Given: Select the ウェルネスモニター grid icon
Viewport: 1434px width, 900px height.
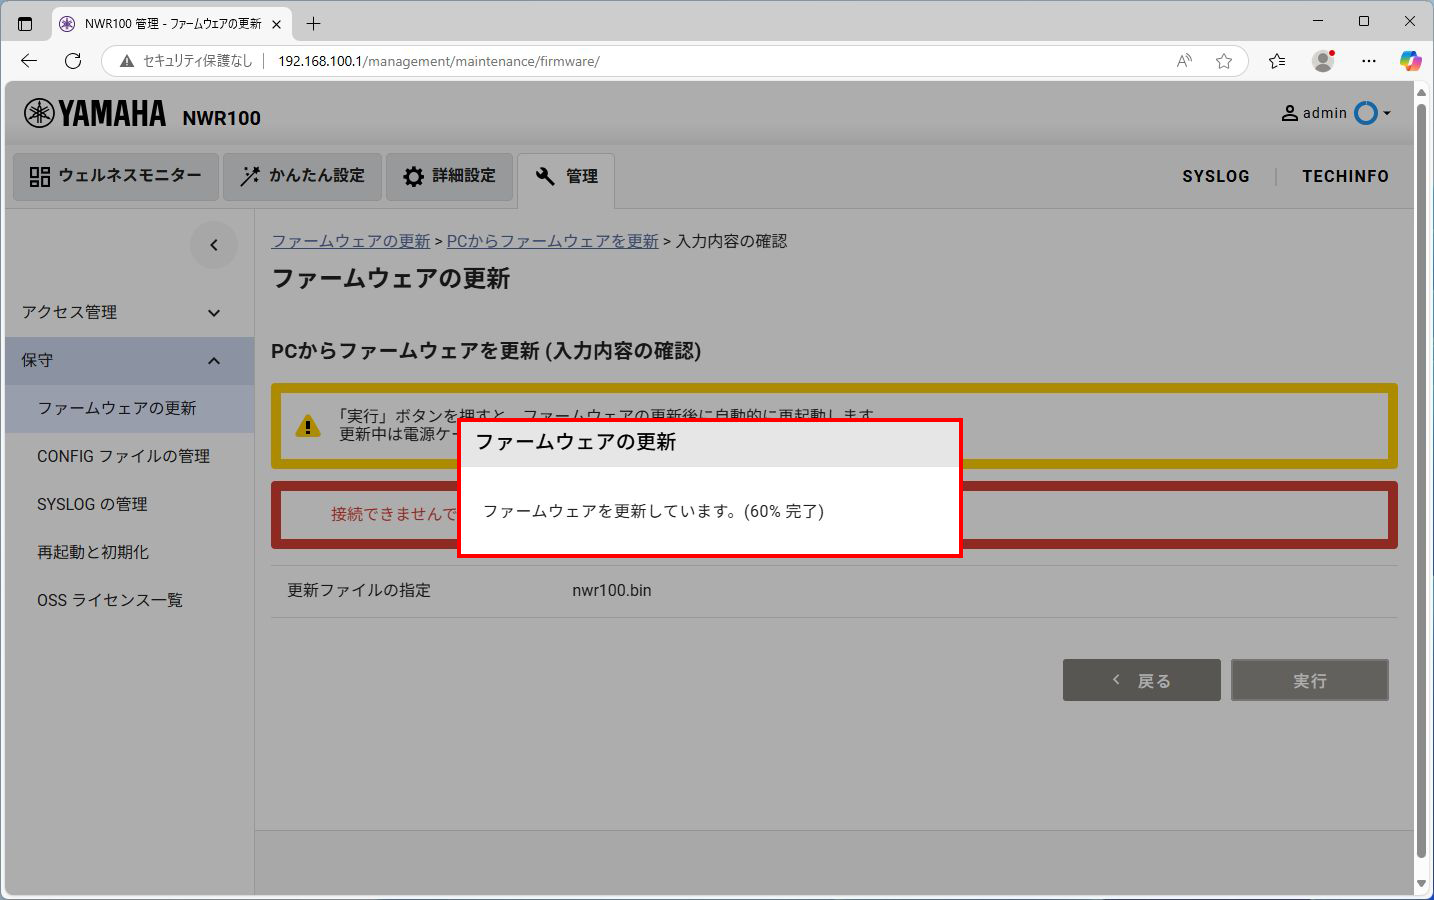Looking at the screenshot, I should click(x=40, y=176).
